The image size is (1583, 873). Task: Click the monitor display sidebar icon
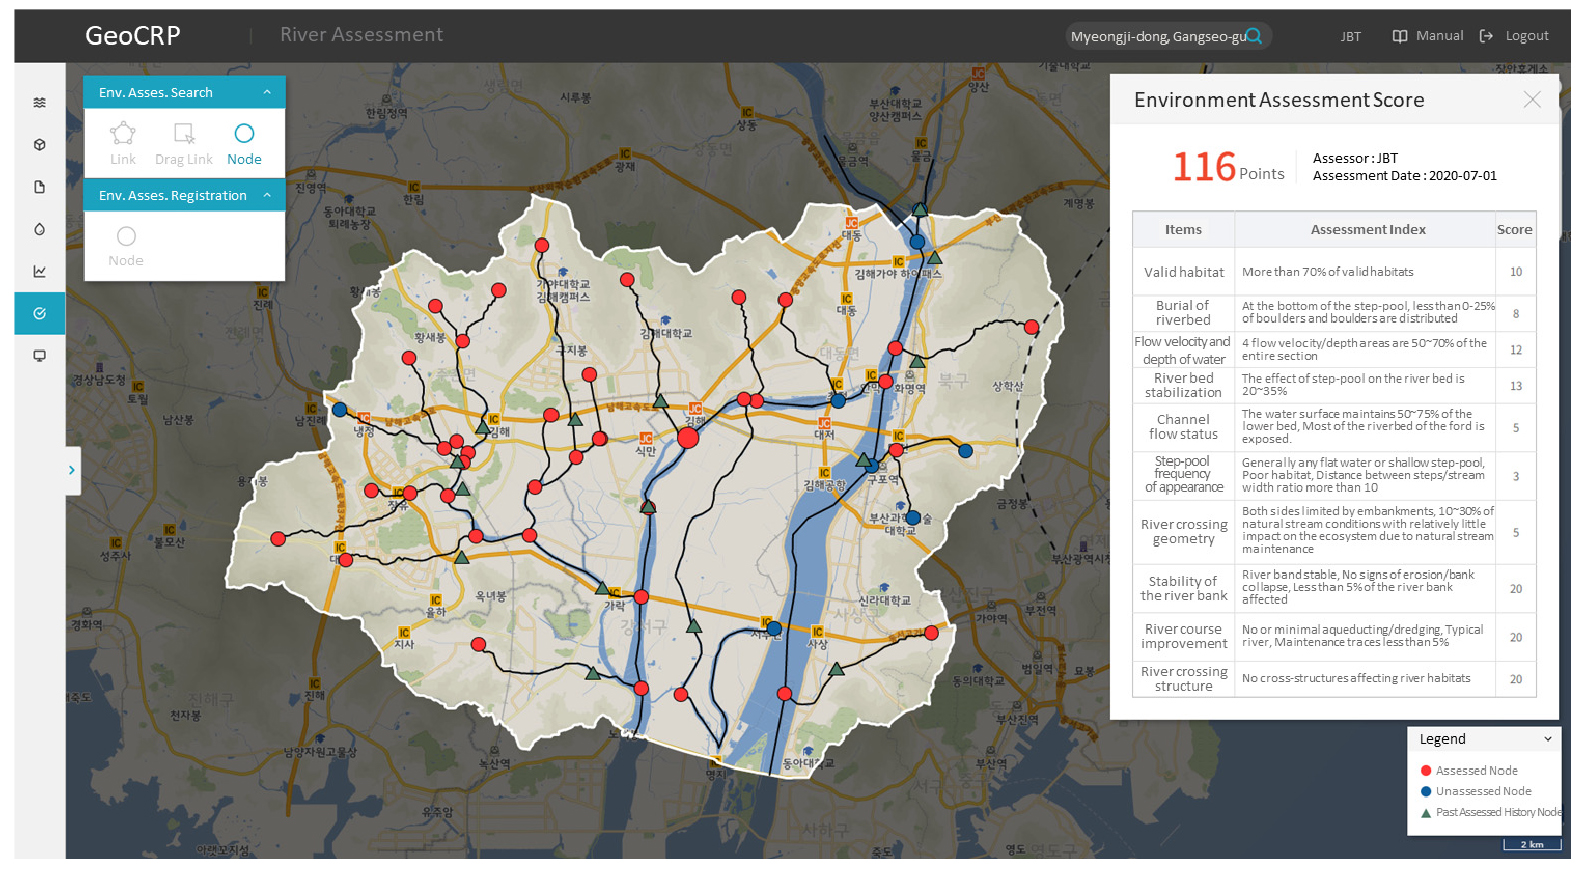(x=40, y=356)
